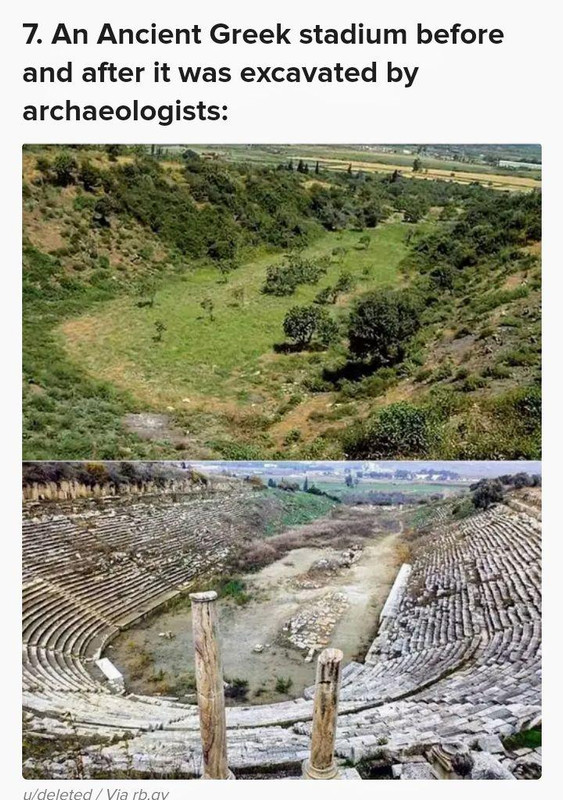Tap the word 'excavated' in the heading
This screenshot has width=563, height=800.
[x=308, y=73]
